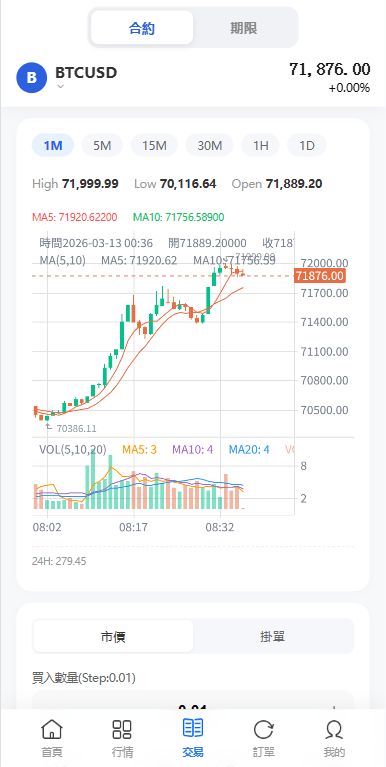Viewport: 386px width, 767px height.
Task: Select the 5M timeframe
Action: 102,145
